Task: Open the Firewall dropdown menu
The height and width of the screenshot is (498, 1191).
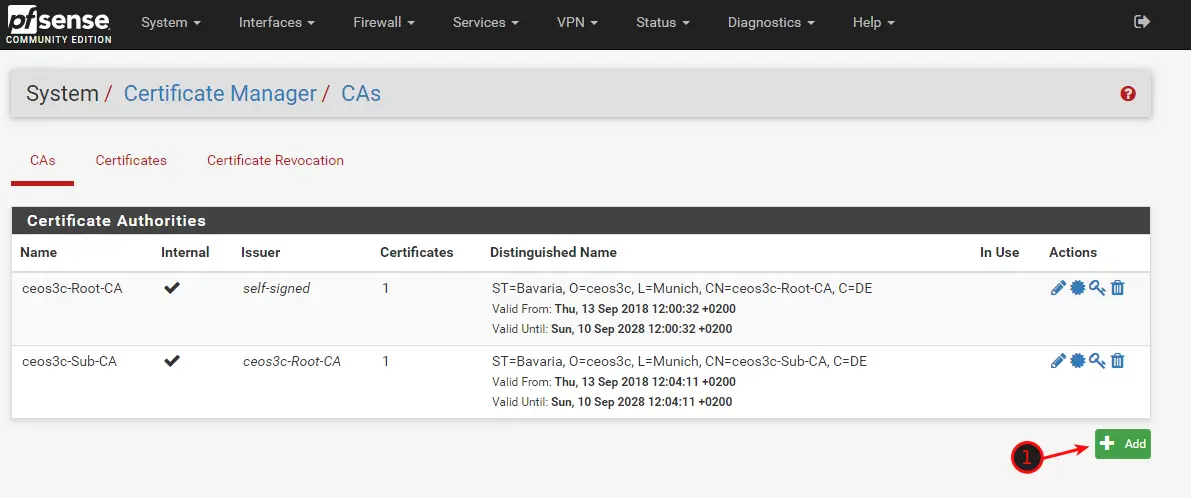Action: (384, 23)
